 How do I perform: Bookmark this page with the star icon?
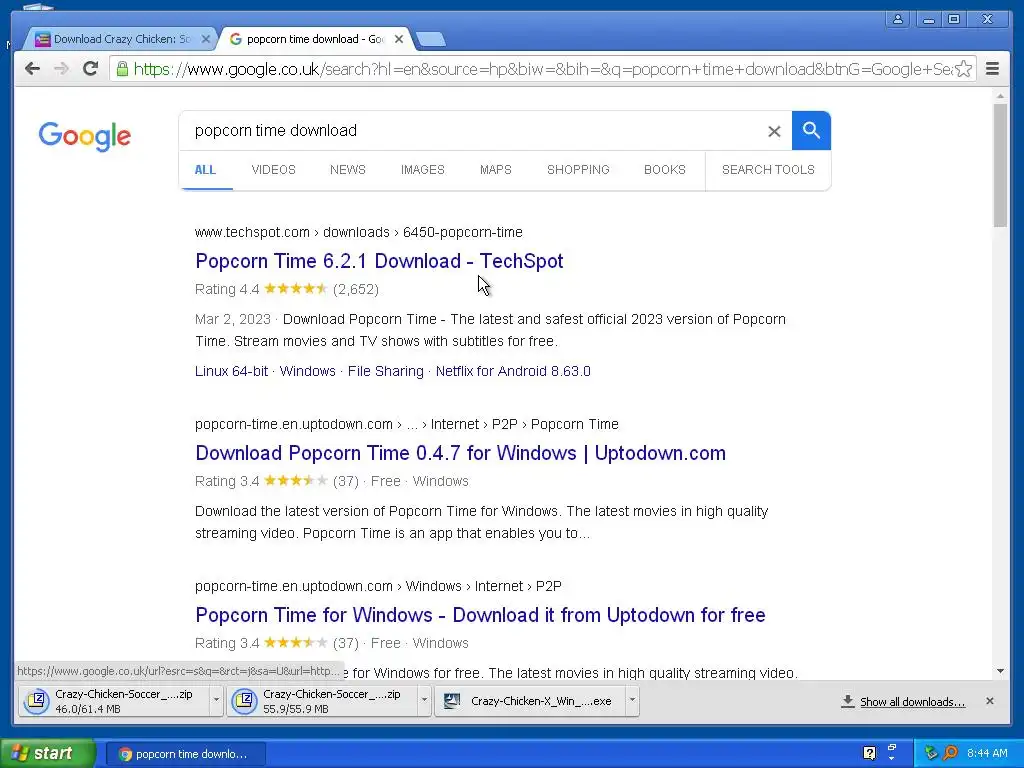(x=963, y=69)
